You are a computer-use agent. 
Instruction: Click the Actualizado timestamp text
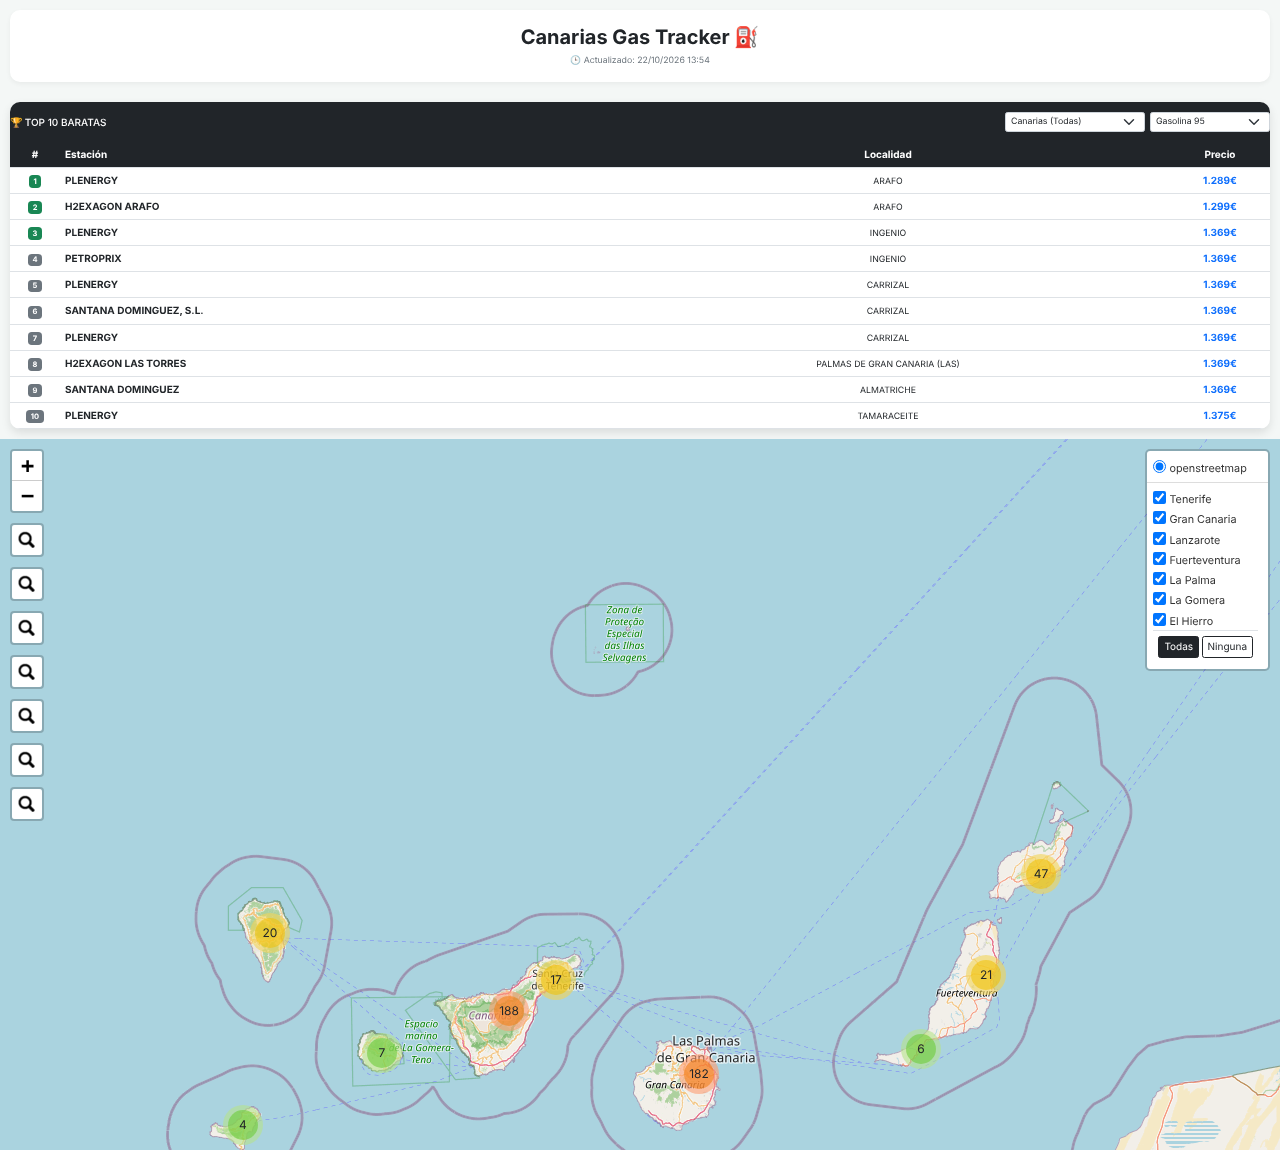(x=640, y=60)
